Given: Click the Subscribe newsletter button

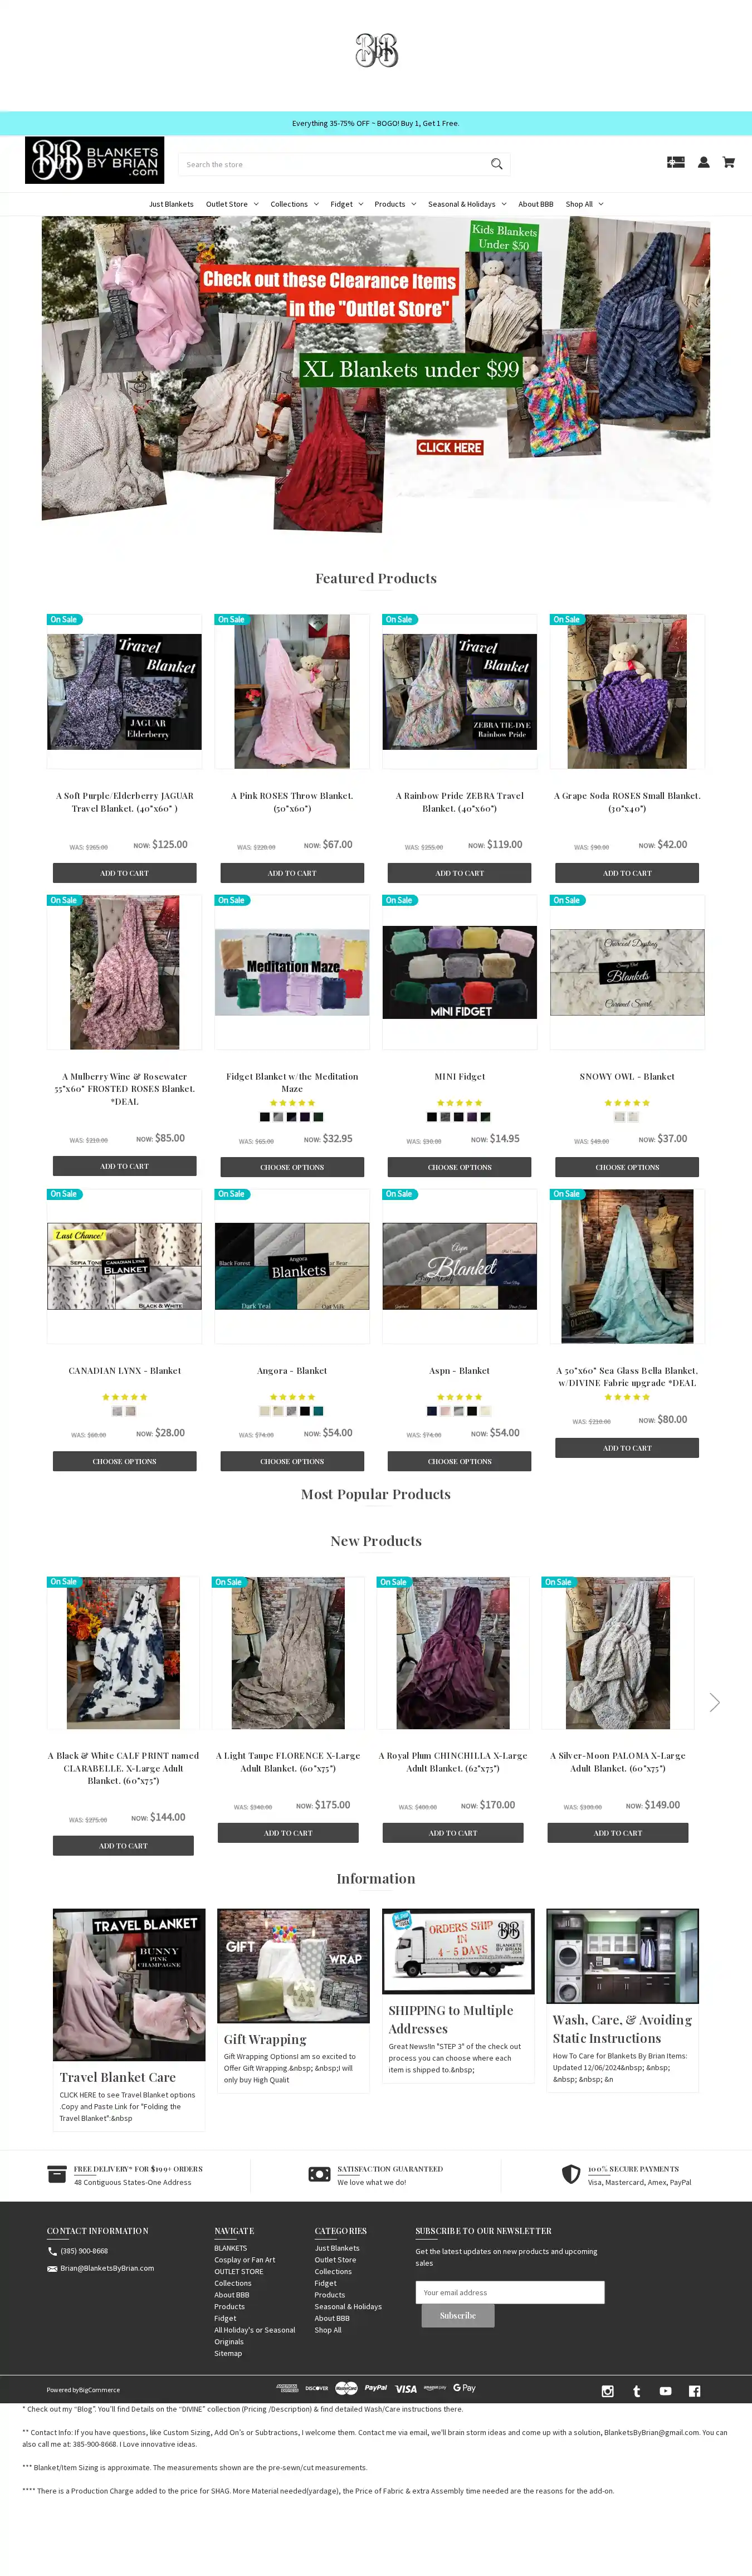Looking at the screenshot, I should click(x=457, y=2316).
